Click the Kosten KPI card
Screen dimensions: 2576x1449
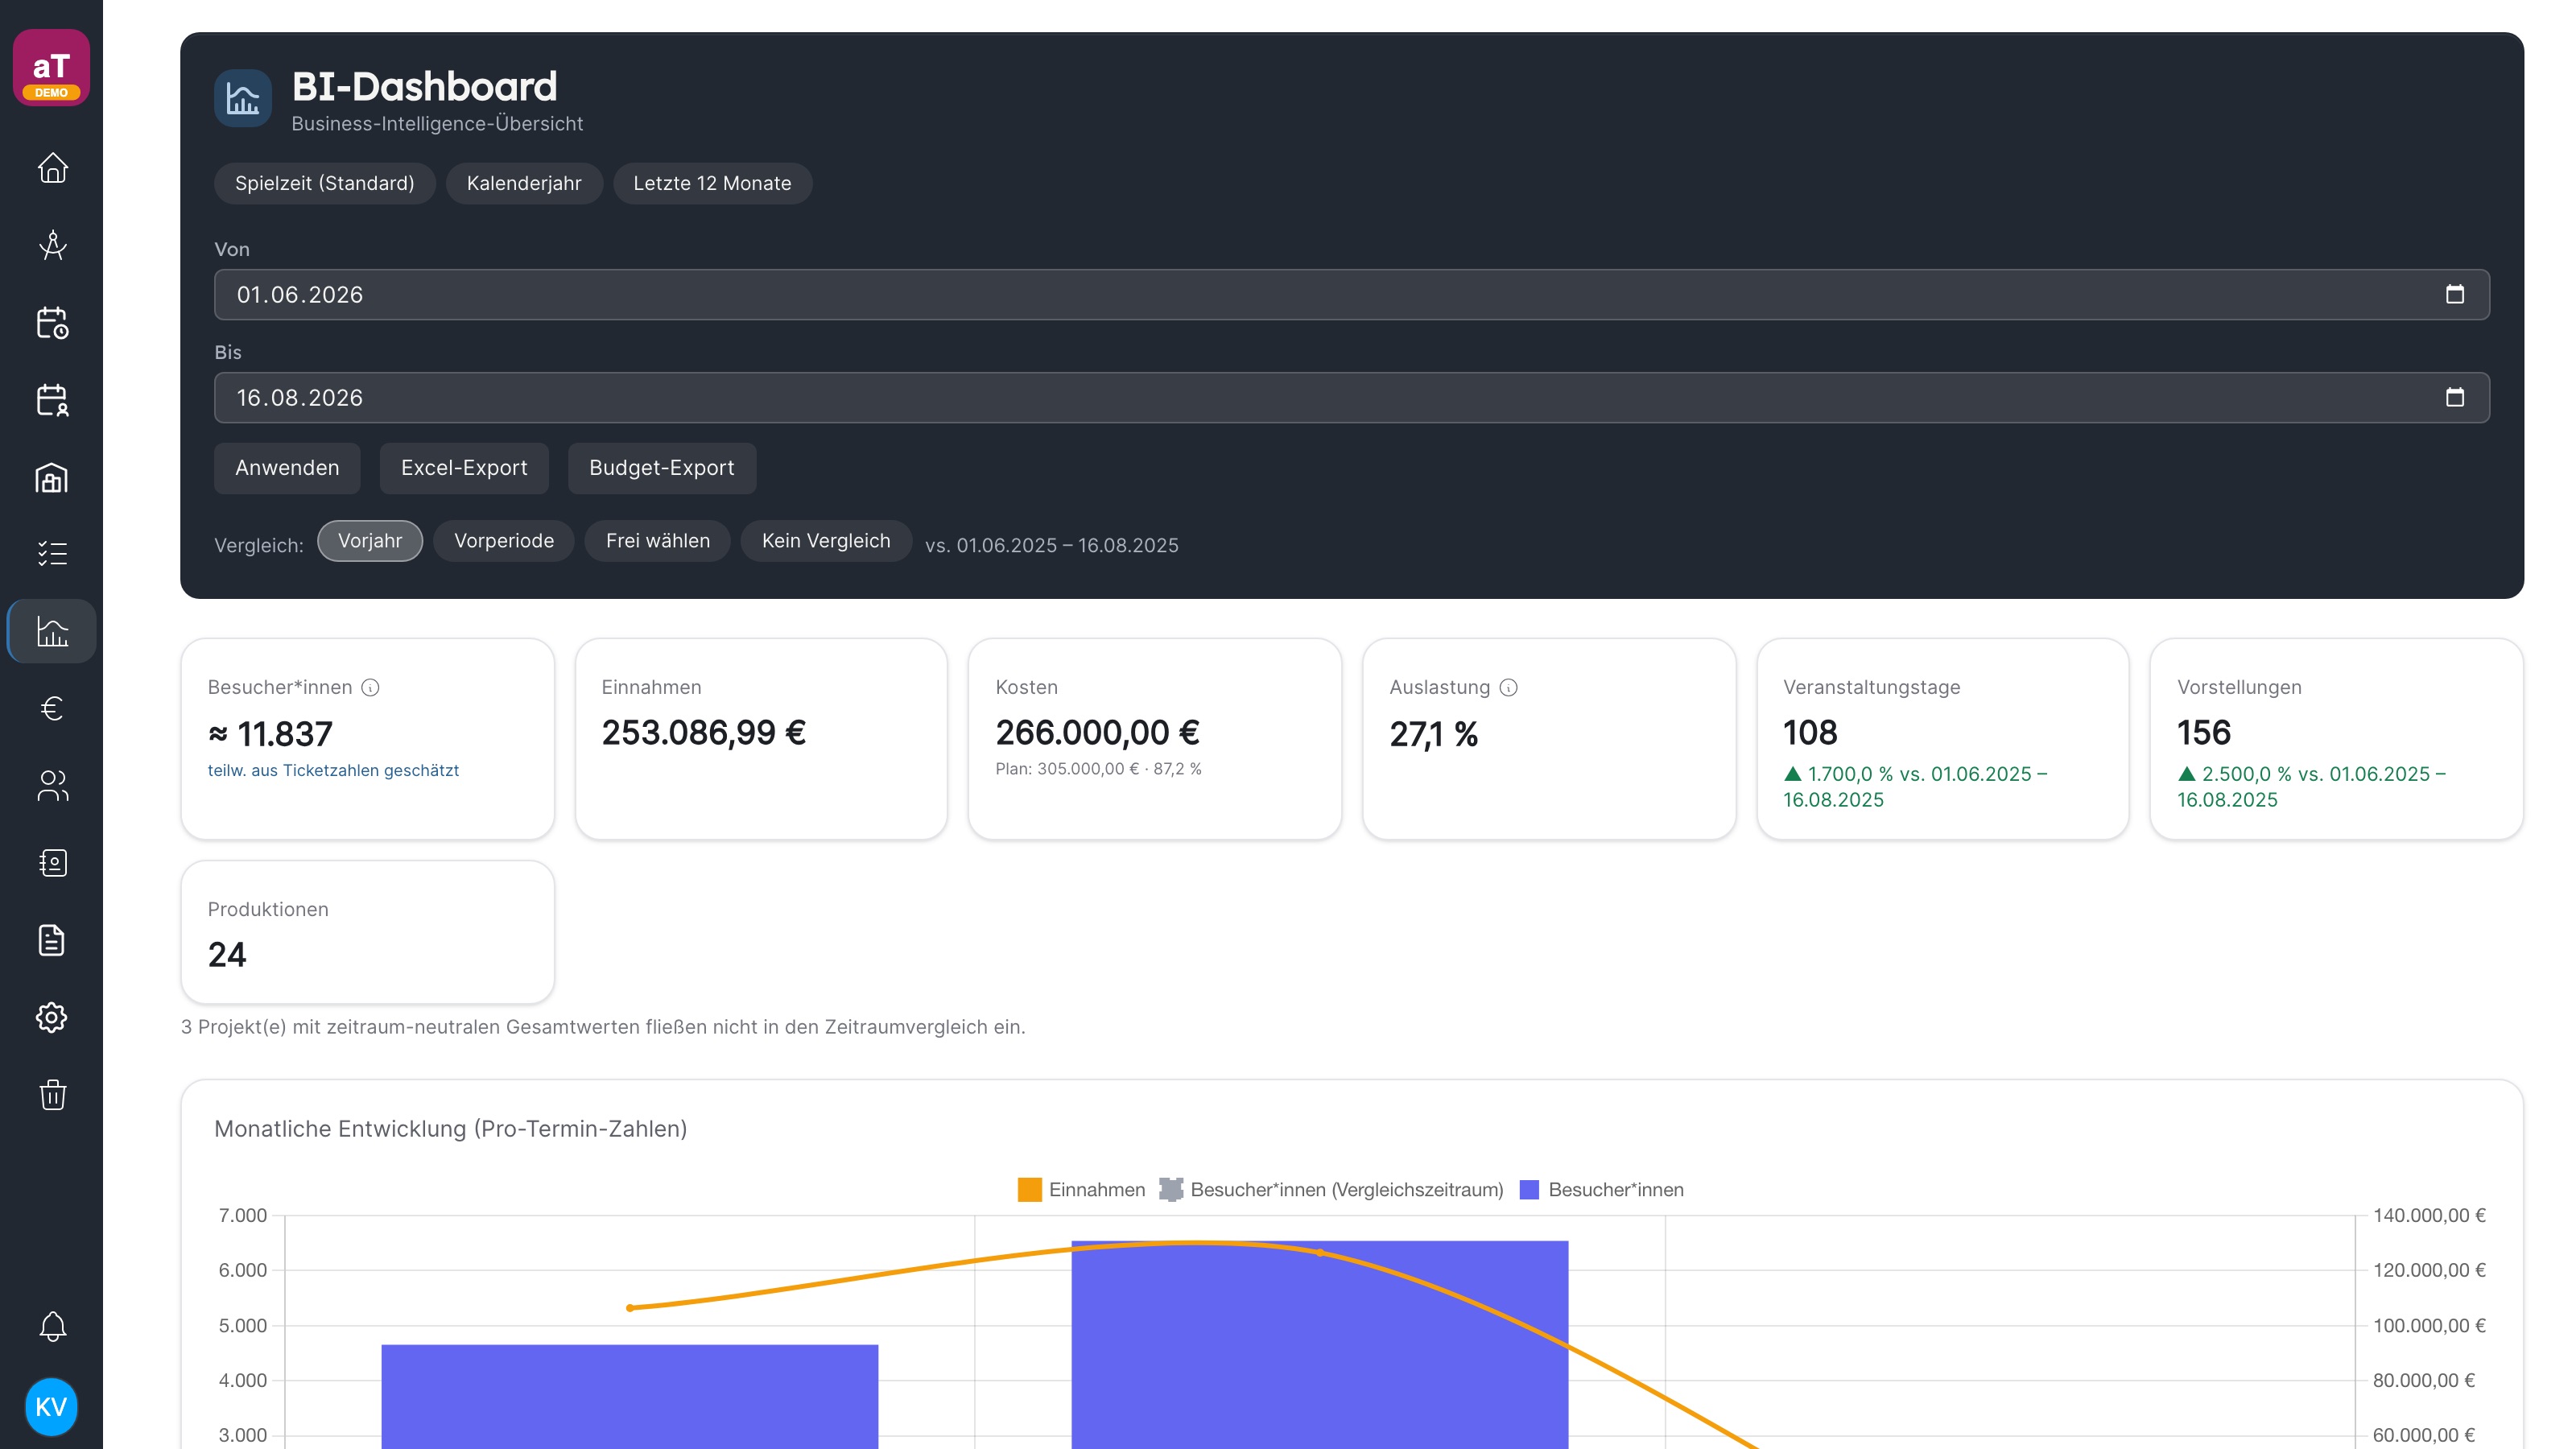[1155, 739]
